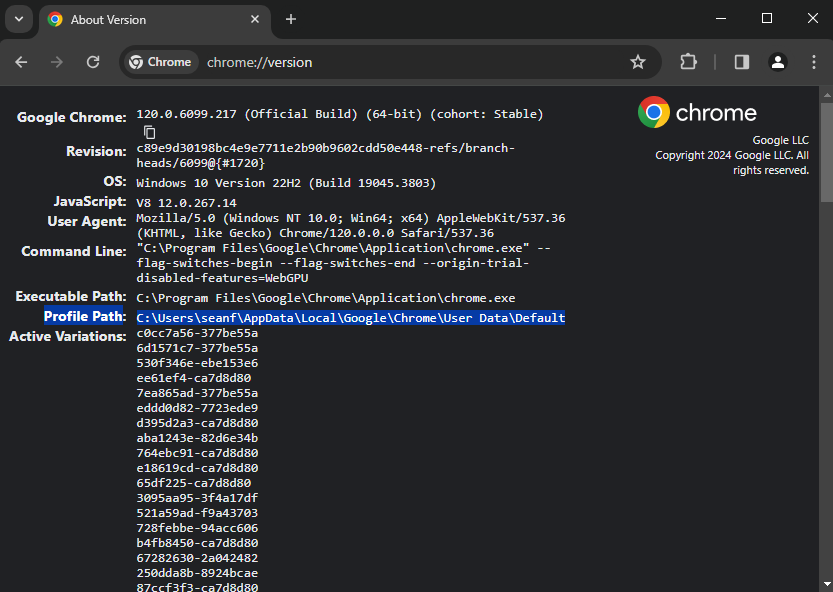Close the Chrome window
The height and width of the screenshot is (592, 833).
(x=812, y=19)
